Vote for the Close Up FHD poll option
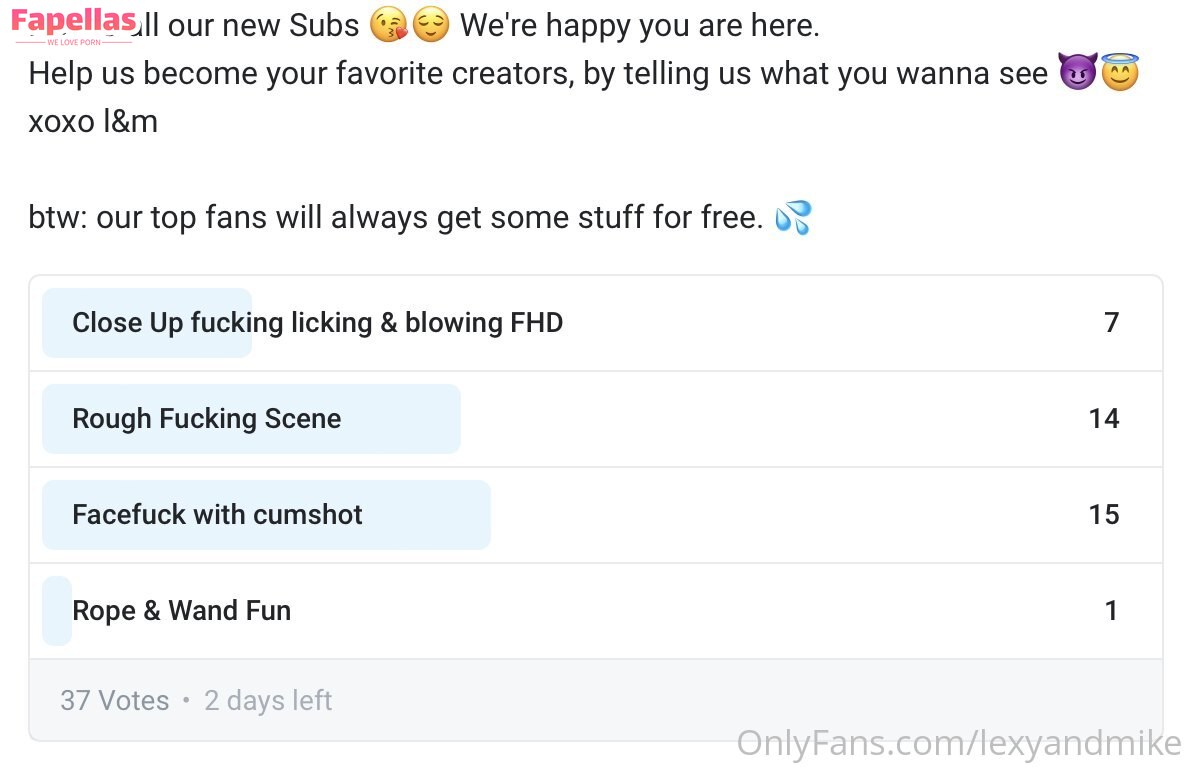The width and height of the screenshot is (1188, 770). [x=317, y=323]
